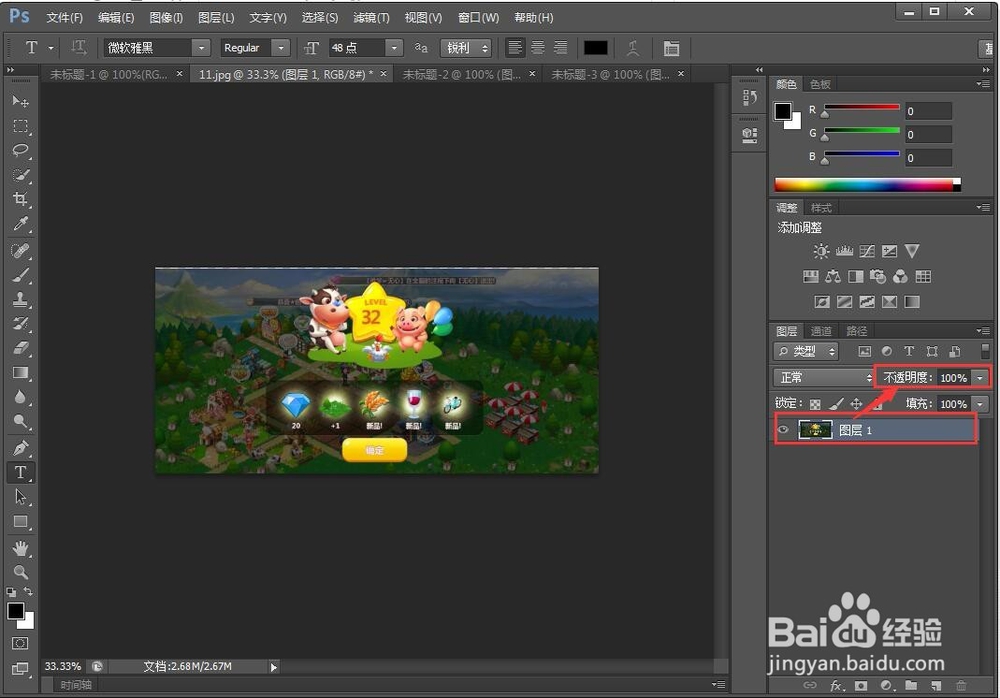Toggle Quick Mask mode

(x=20, y=643)
